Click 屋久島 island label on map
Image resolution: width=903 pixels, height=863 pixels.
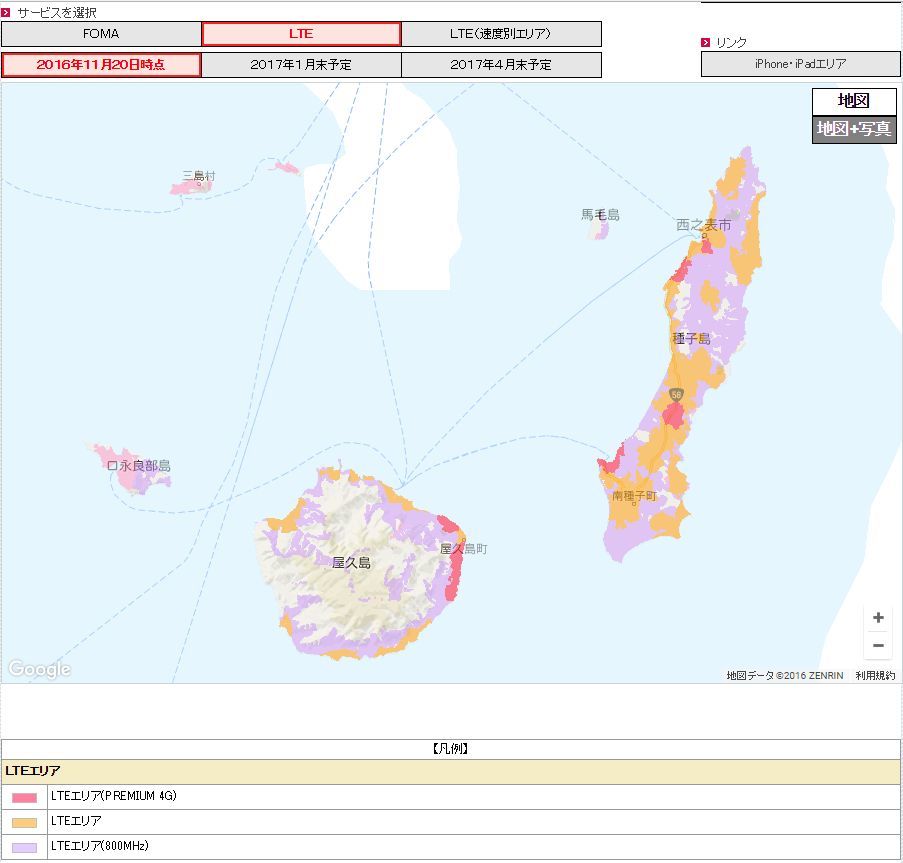point(351,563)
